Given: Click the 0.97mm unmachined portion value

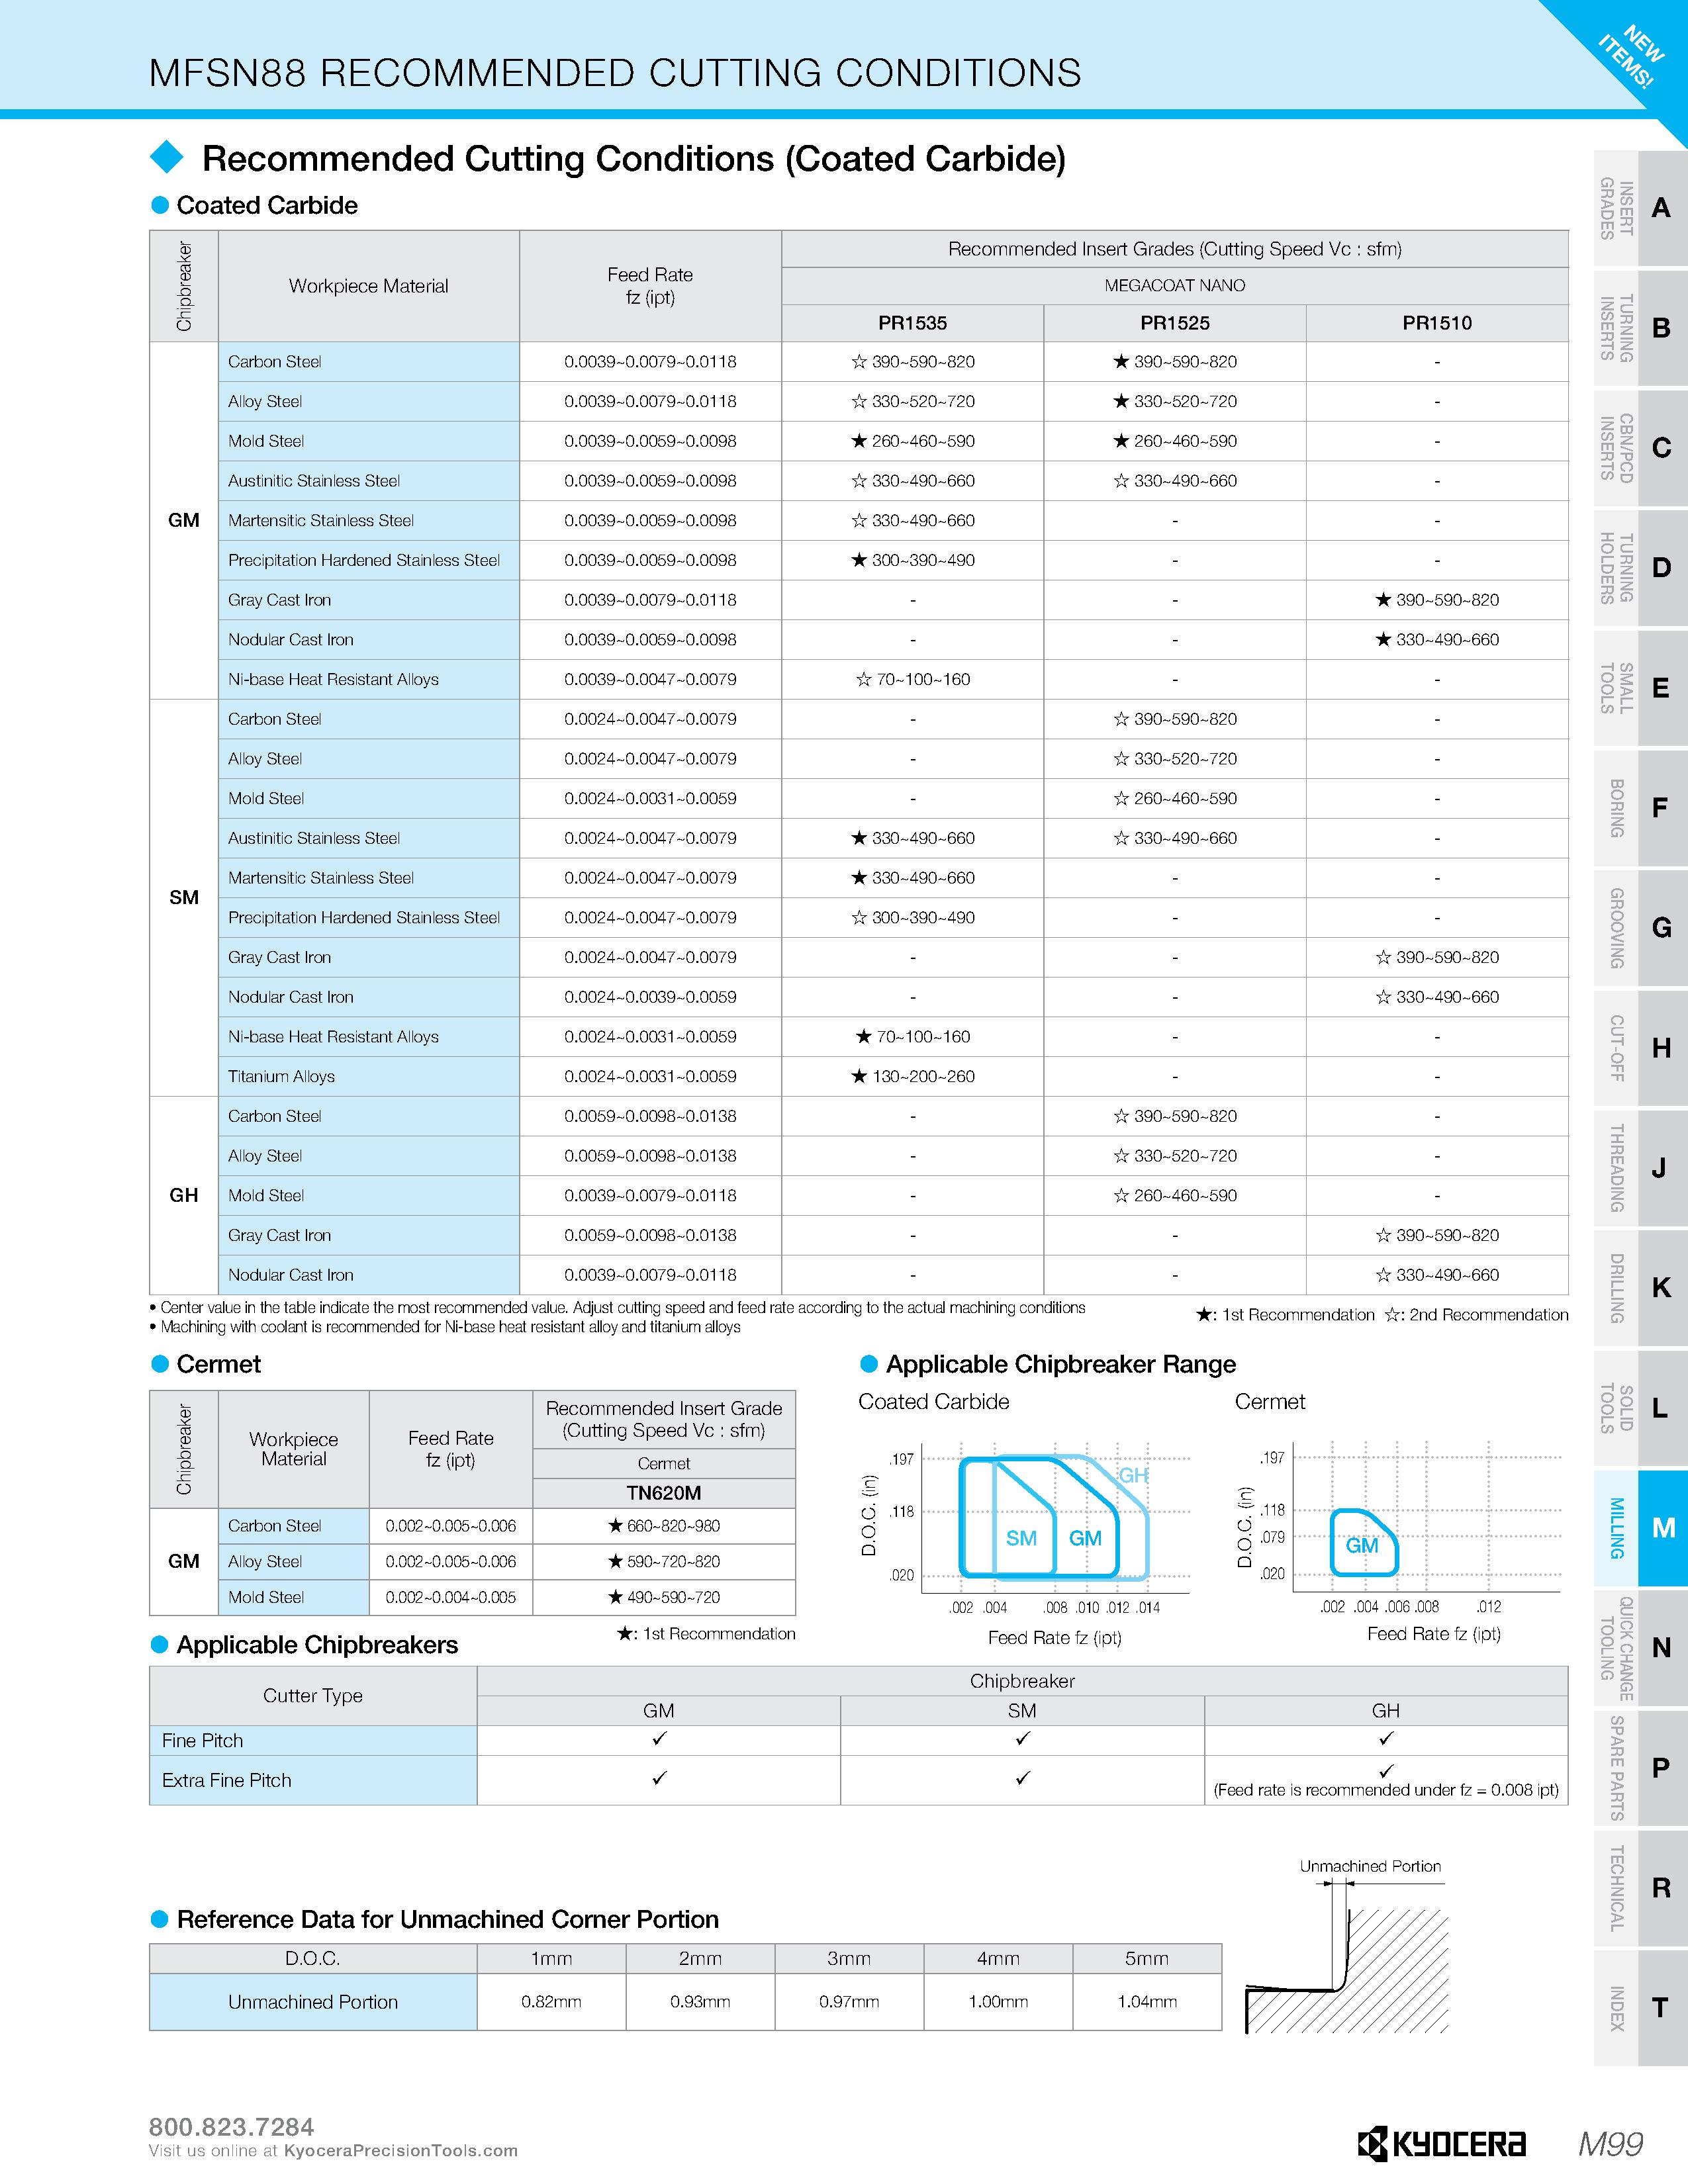Looking at the screenshot, I should pyautogui.click(x=849, y=2002).
